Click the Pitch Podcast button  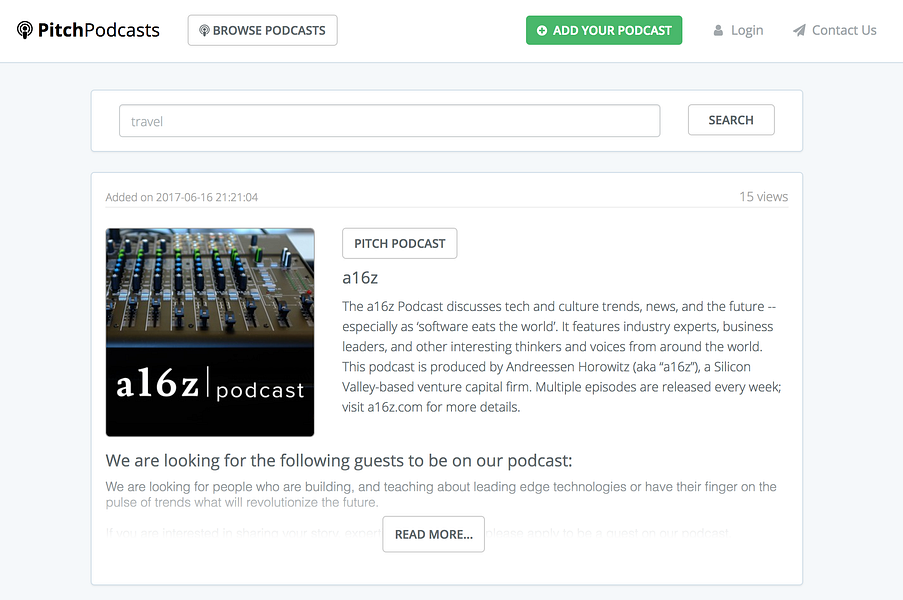400,244
